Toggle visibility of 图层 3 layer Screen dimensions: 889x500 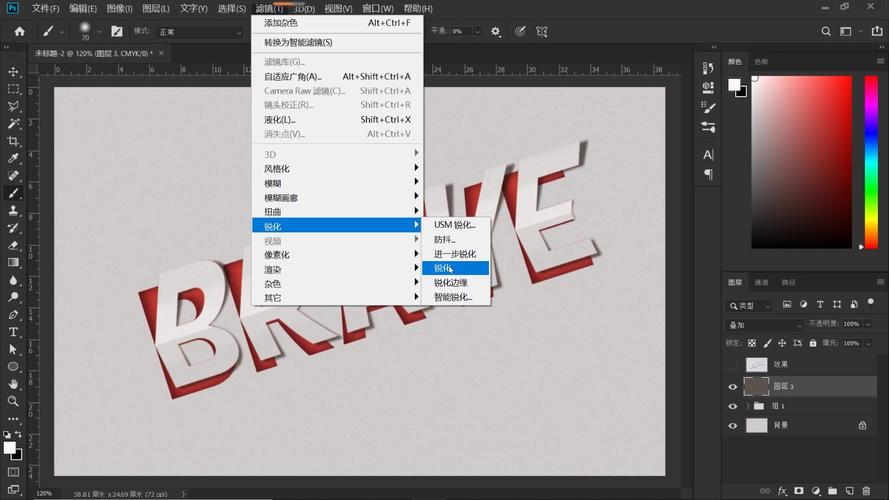[x=733, y=387]
